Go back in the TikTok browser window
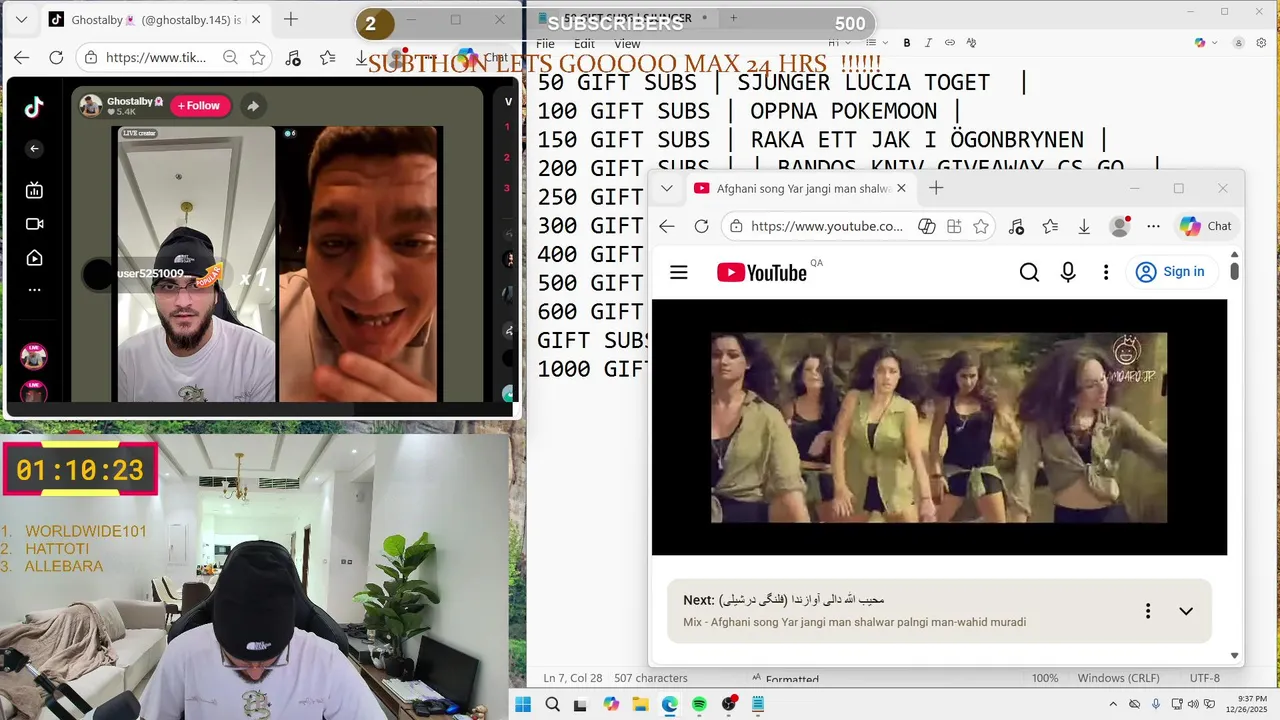Viewport: 1280px width, 720px height. pyautogui.click(x=21, y=58)
